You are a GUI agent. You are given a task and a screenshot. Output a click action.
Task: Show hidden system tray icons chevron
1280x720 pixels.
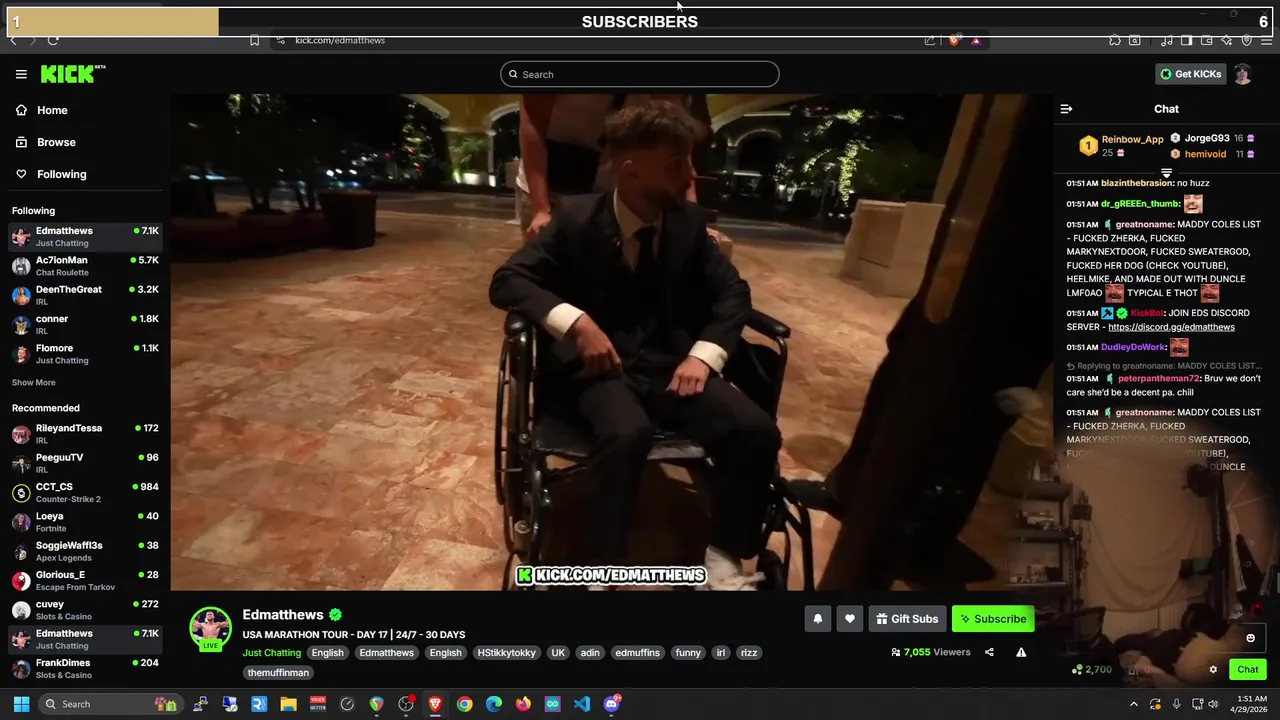point(1133,704)
